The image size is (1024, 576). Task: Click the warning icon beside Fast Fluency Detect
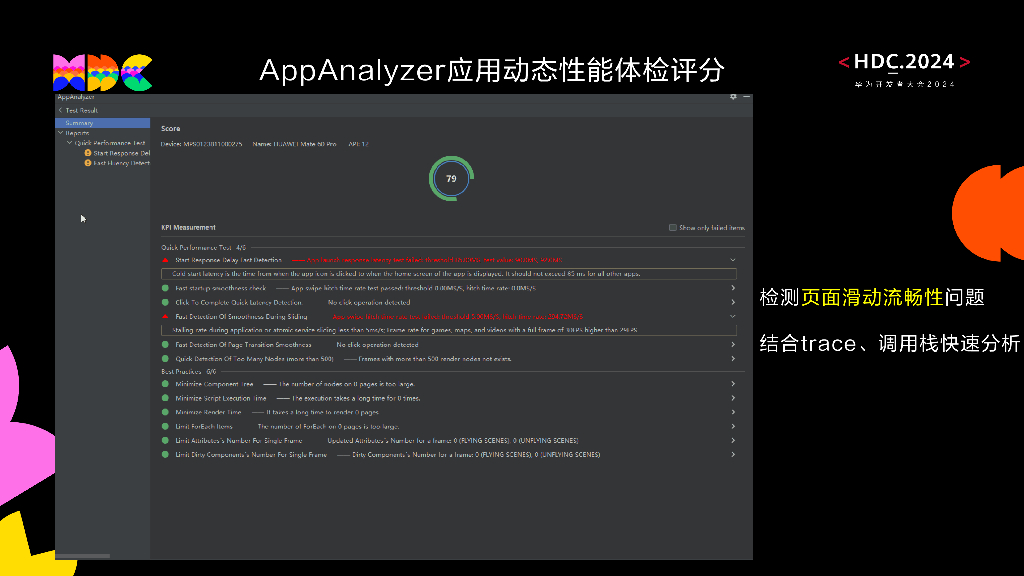tap(88, 165)
